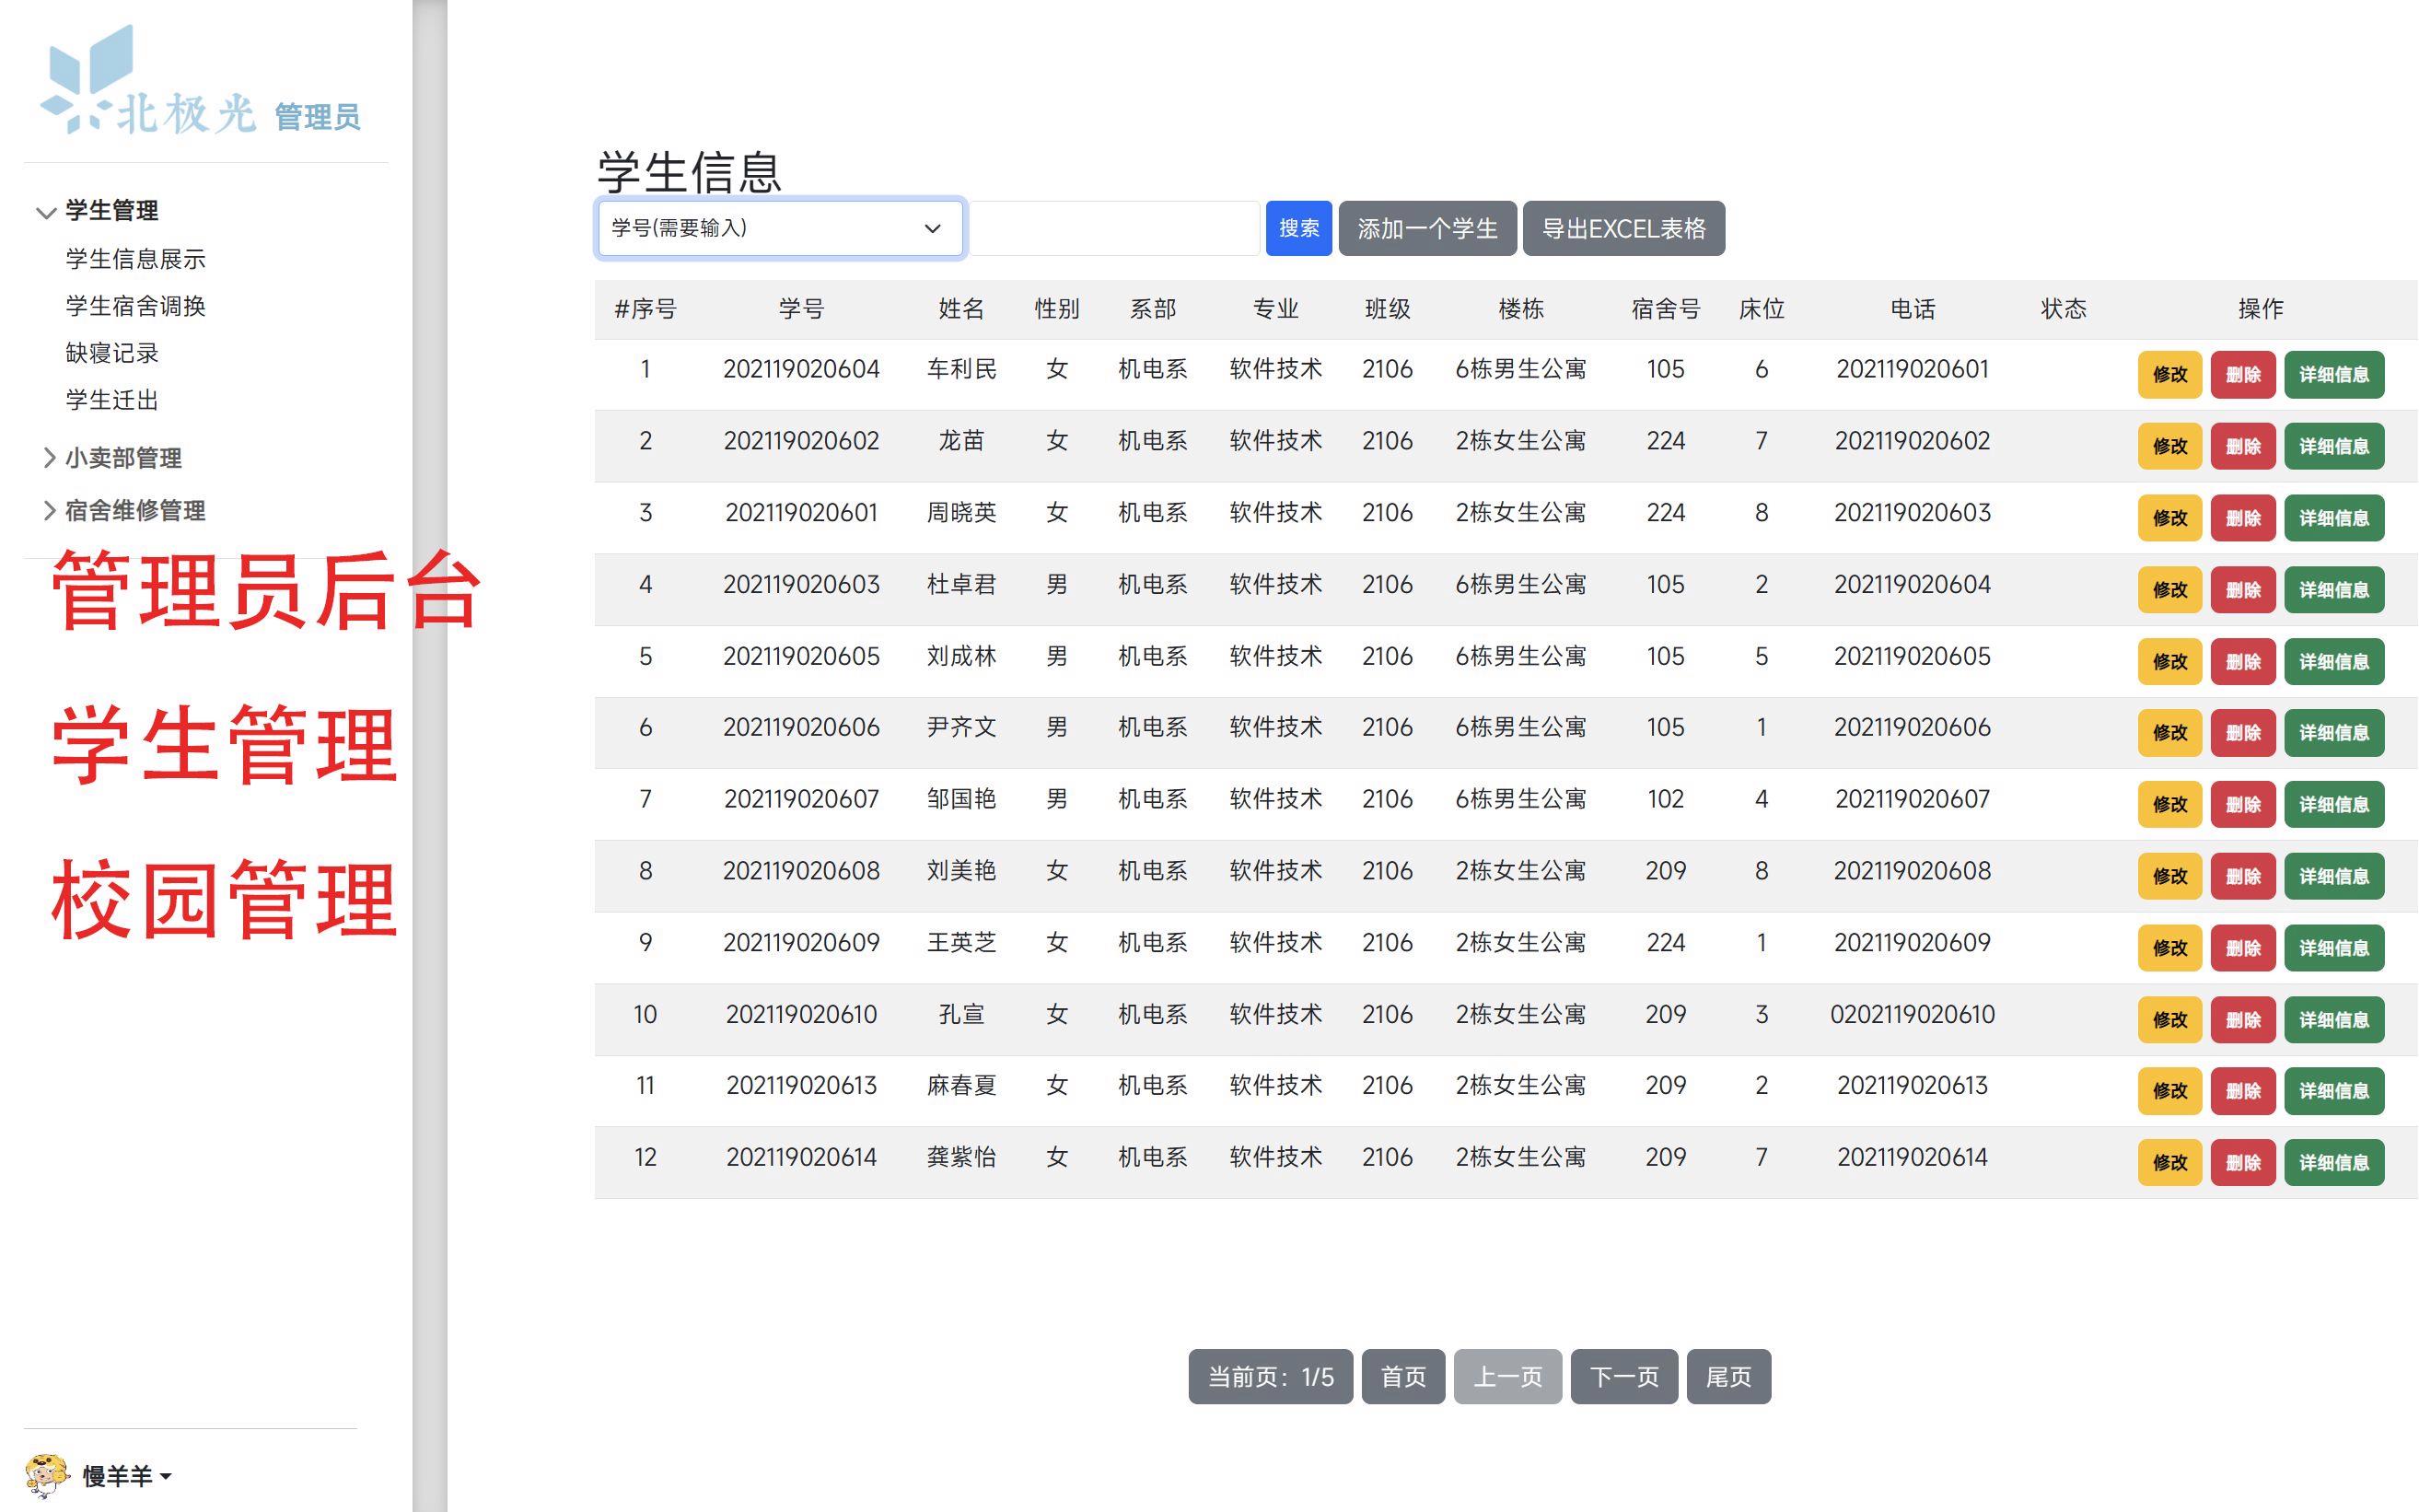Open the 慢羊羊 user dropdown caret
The height and width of the screenshot is (1512, 2419).
[x=166, y=1476]
